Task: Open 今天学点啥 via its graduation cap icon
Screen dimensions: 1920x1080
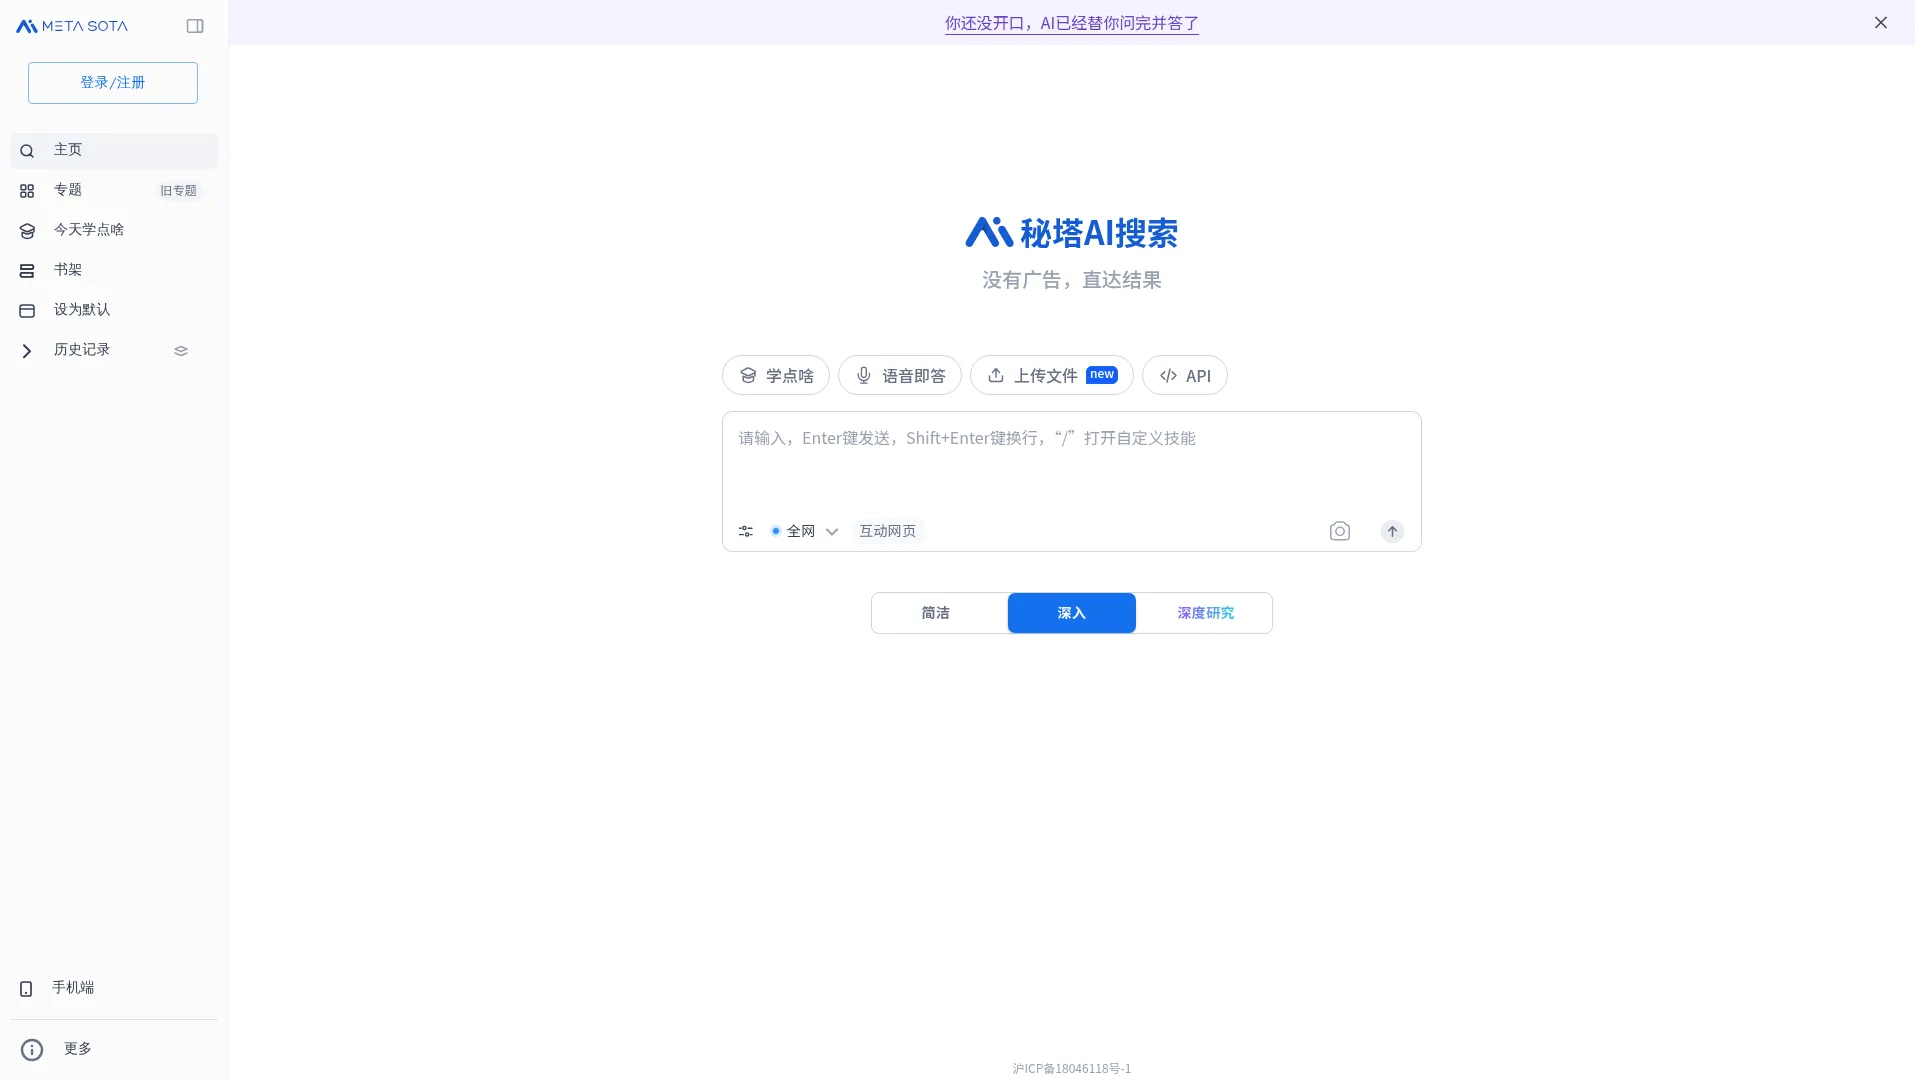Action: (x=26, y=230)
